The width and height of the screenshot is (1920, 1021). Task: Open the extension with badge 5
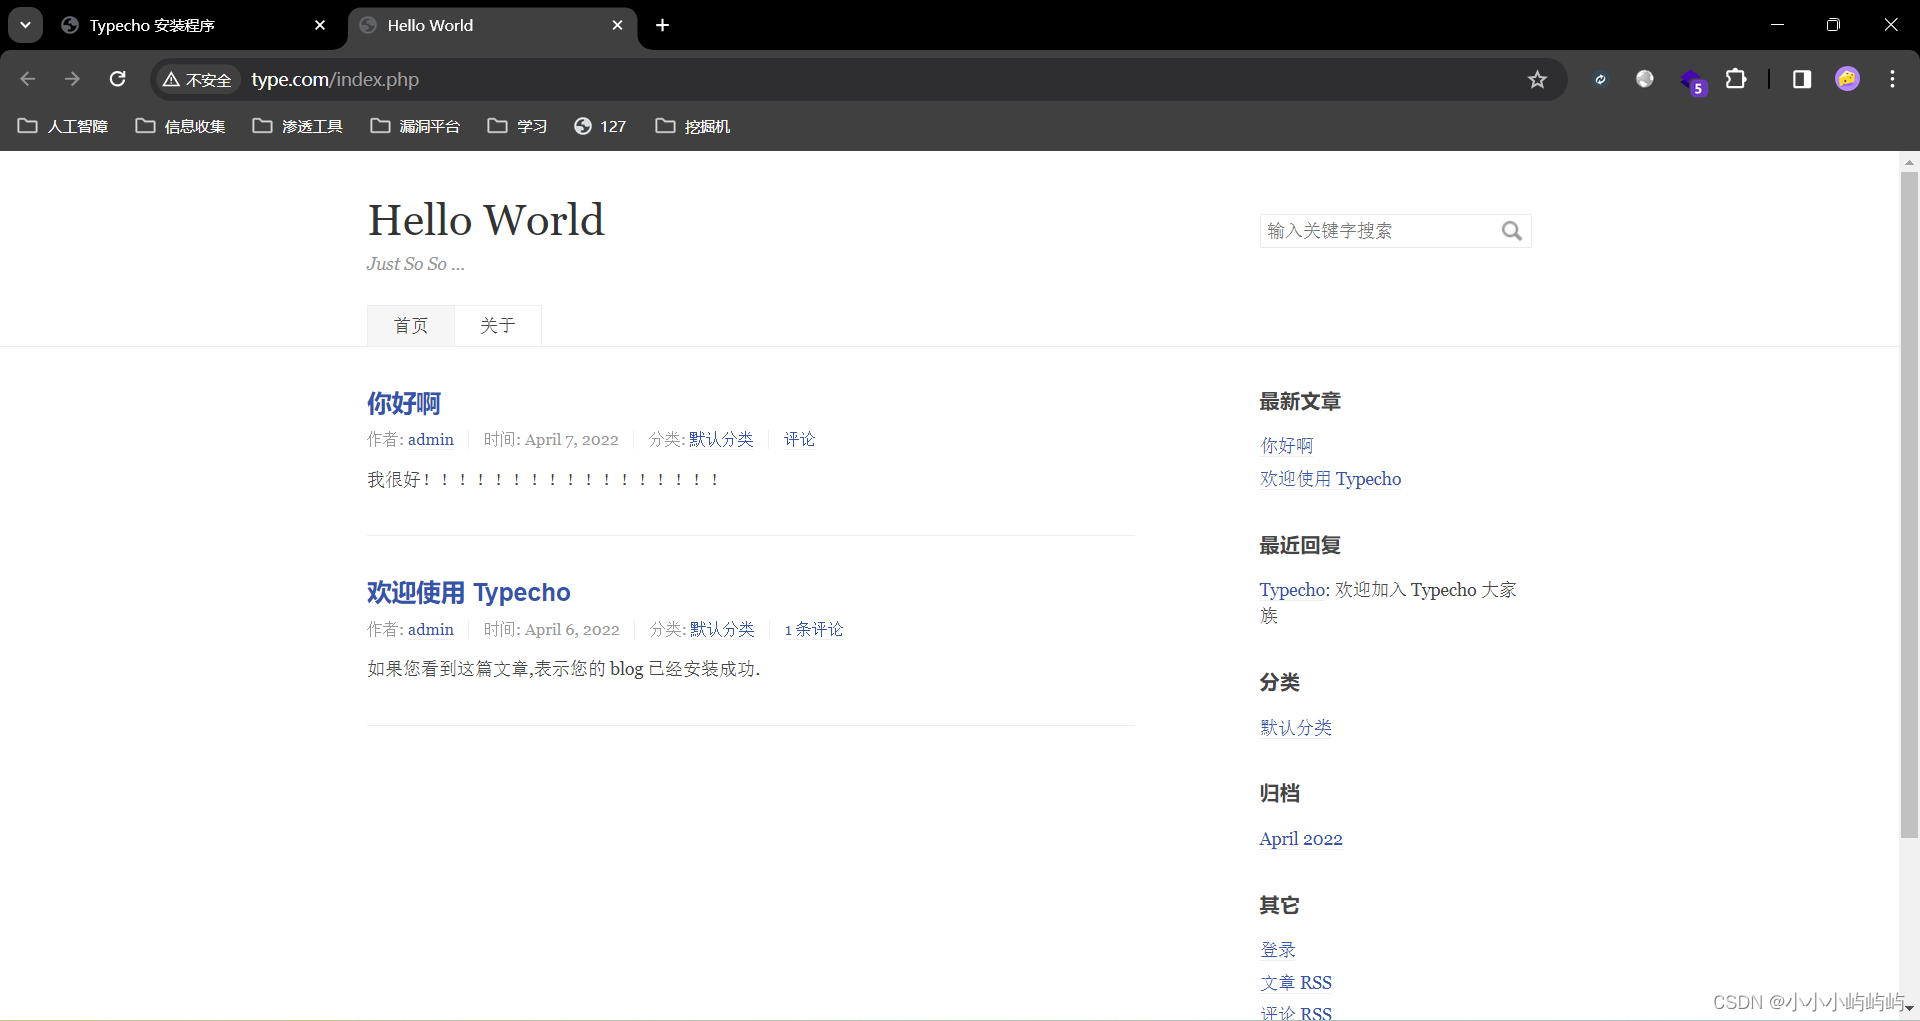pyautogui.click(x=1692, y=81)
